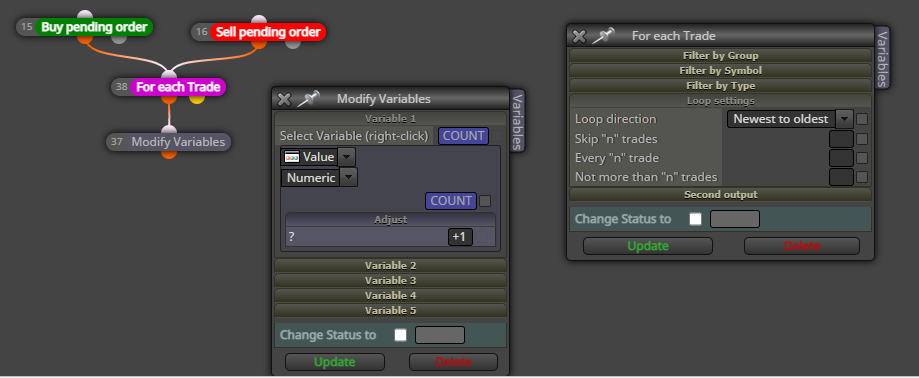The width and height of the screenshot is (919, 378).
Task: Expand Filter by Symbol section
Action: point(720,70)
